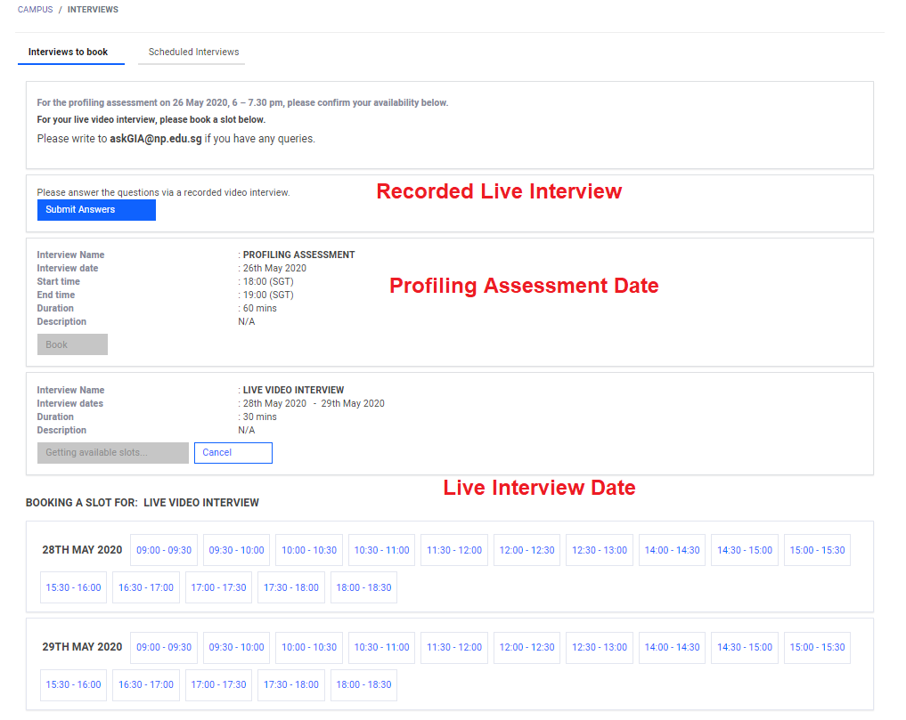Viewport: 906px width, 720px height.
Task: Book 29th May slot 10:30 - 11:00
Action: (x=382, y=647)
